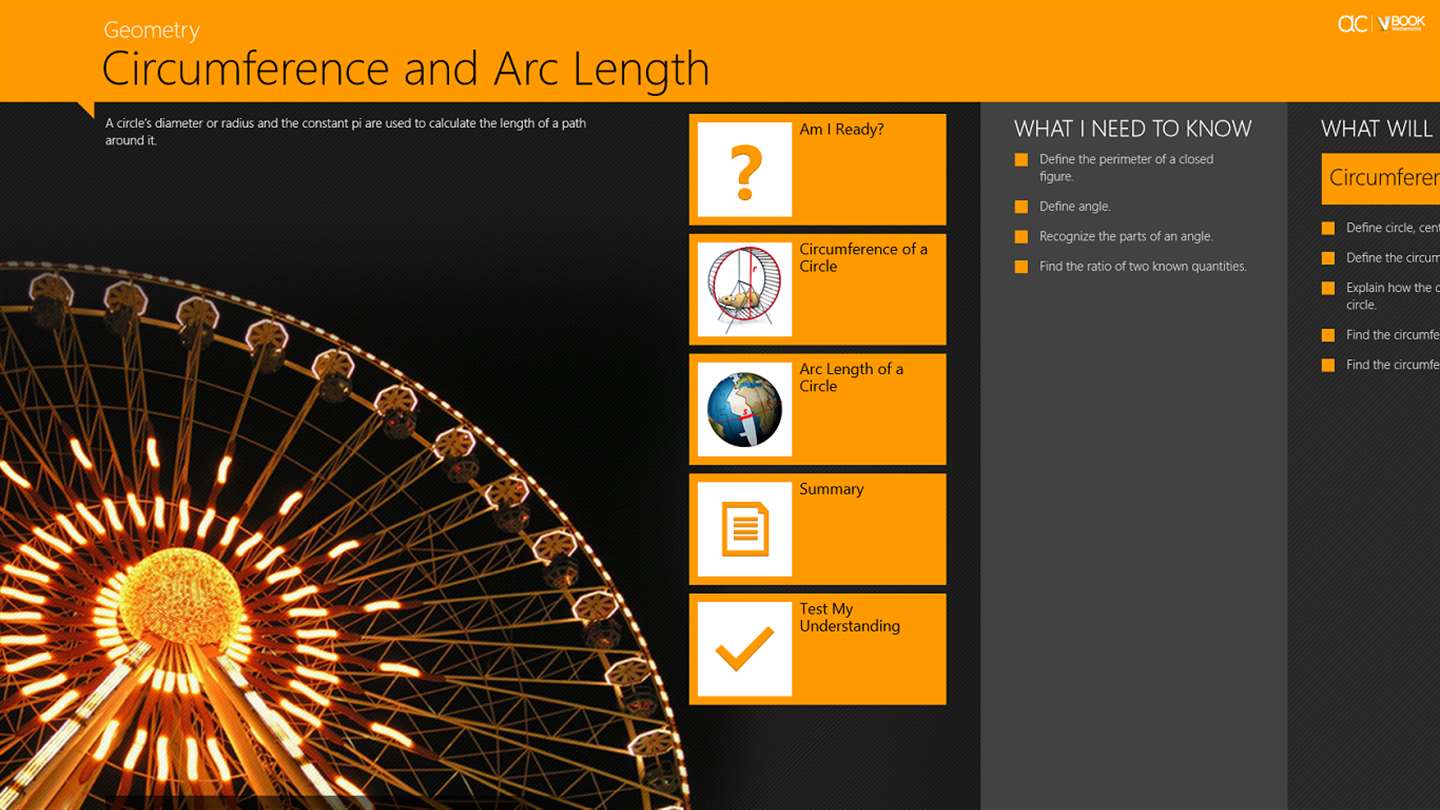Click 'Define the perimeter of a closed figure.' text
Viewport: 1440px width, 810px height.
coord(1126,167)
